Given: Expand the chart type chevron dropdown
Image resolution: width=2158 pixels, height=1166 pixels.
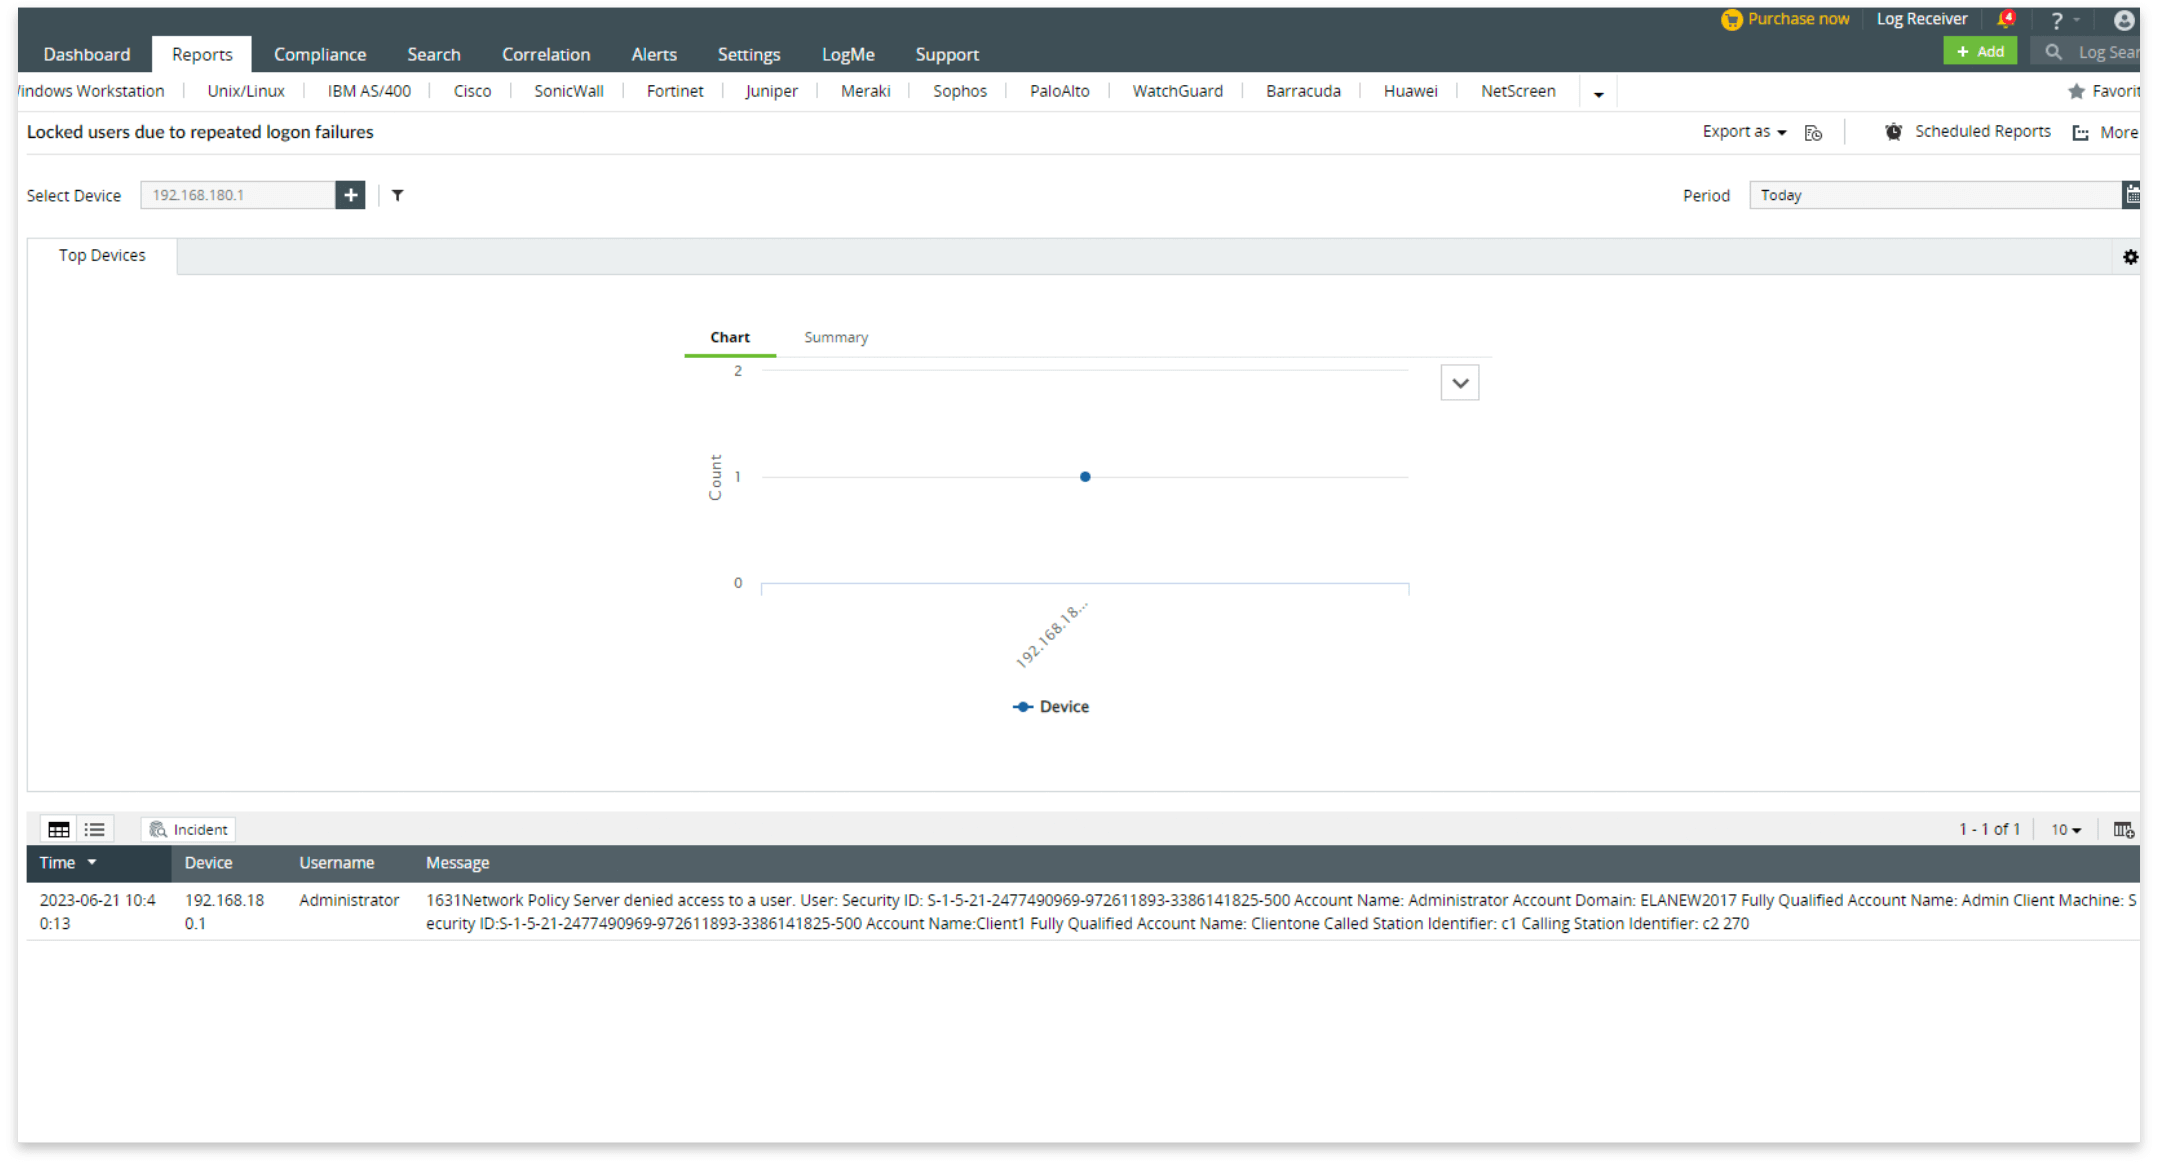Looking at the screenshot, I should click(1459, 383).
